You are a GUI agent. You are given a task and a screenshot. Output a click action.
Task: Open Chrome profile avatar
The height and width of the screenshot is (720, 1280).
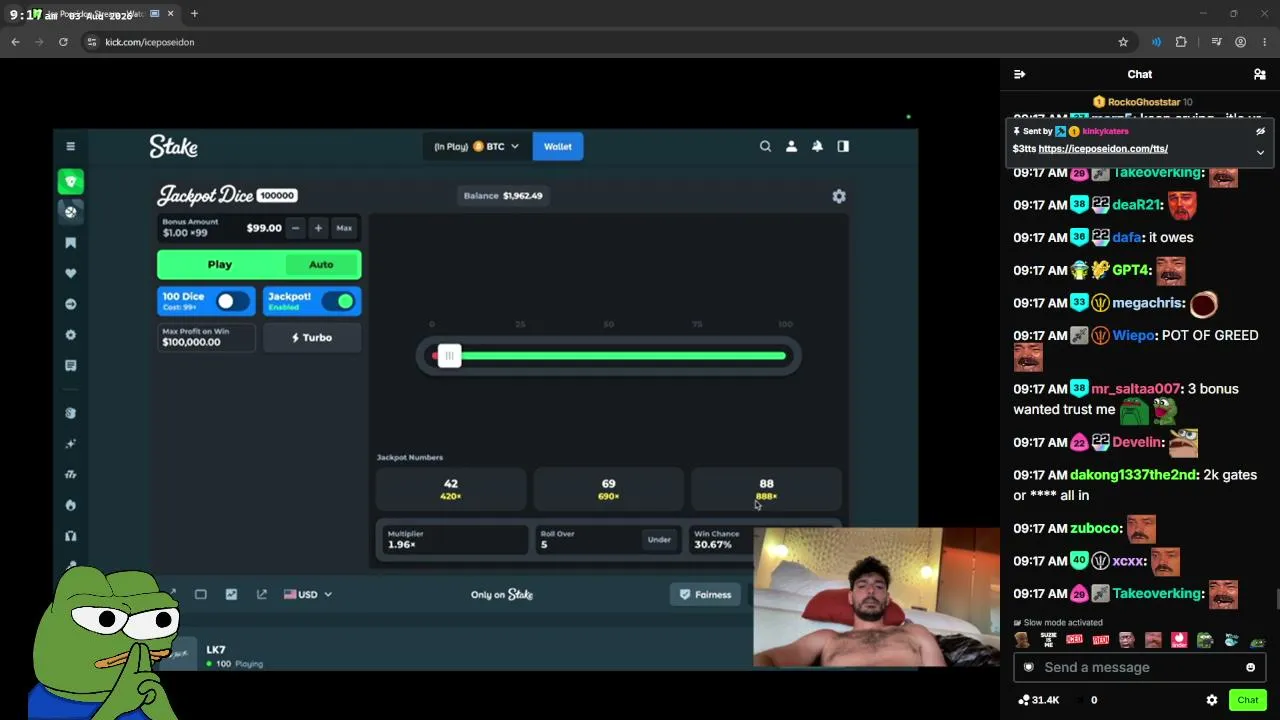point(1240,42)
